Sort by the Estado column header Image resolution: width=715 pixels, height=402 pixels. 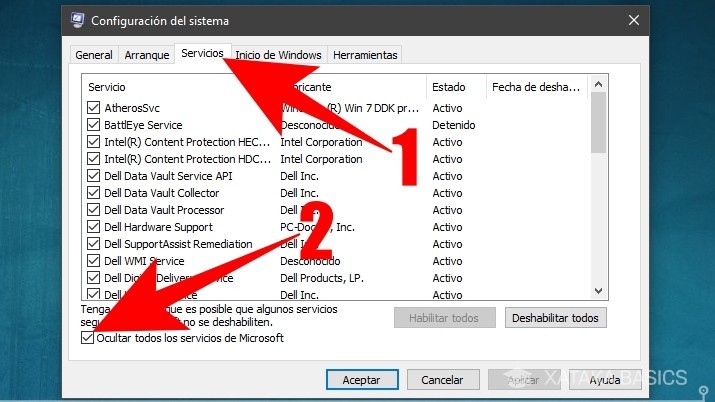point(449,87)
